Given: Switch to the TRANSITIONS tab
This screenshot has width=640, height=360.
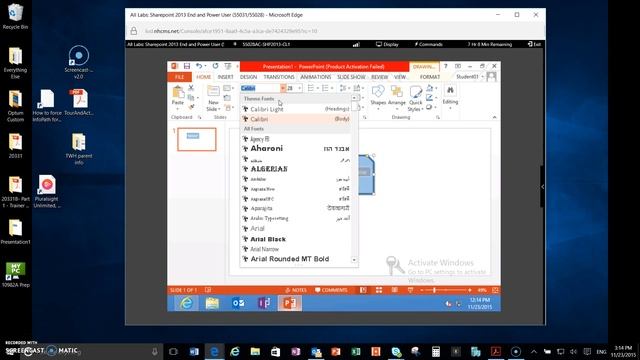Looking at the screenshot, I should point(279,77).
